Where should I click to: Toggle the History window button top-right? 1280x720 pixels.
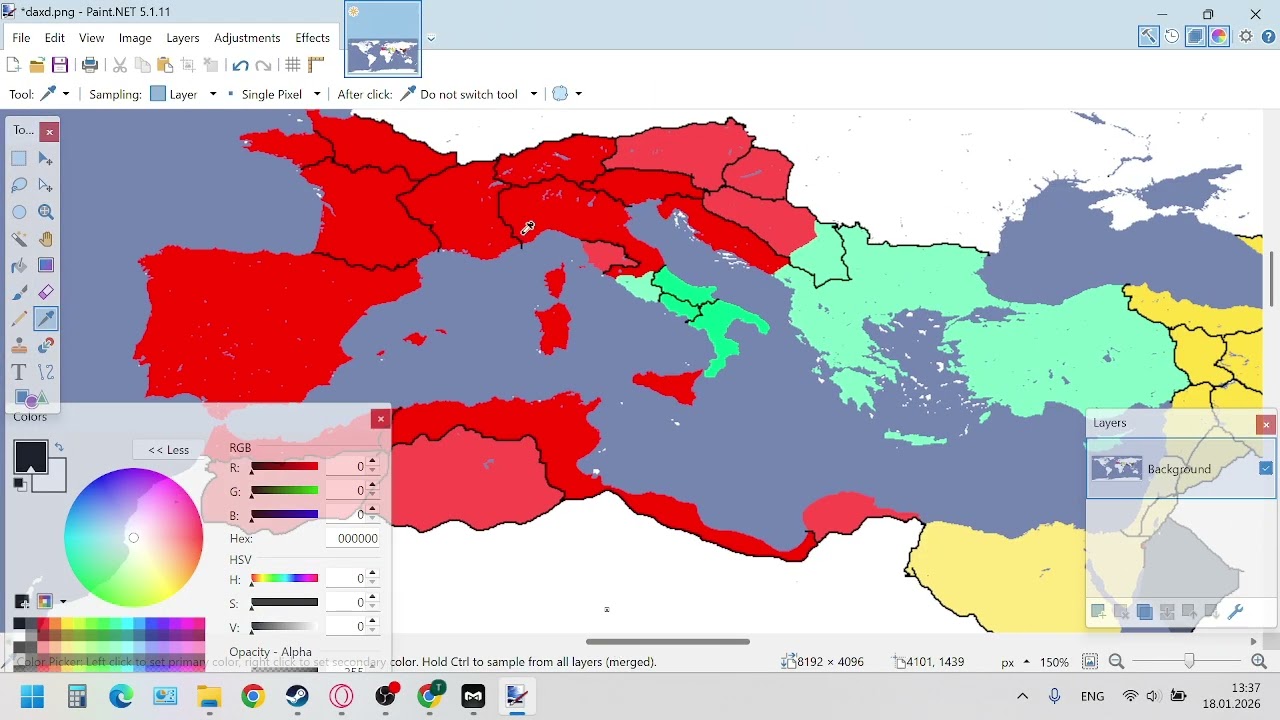(1172, 37)
